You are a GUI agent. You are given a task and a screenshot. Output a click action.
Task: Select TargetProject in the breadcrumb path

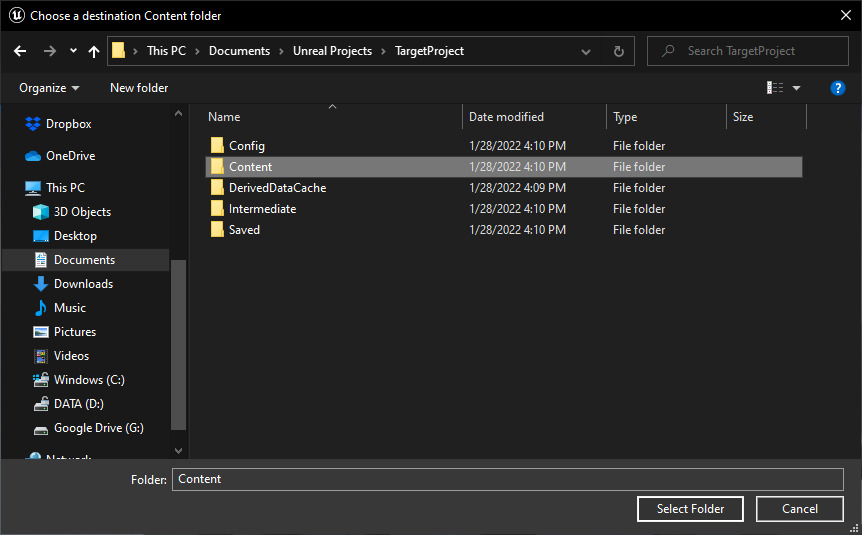click(429, 51)
